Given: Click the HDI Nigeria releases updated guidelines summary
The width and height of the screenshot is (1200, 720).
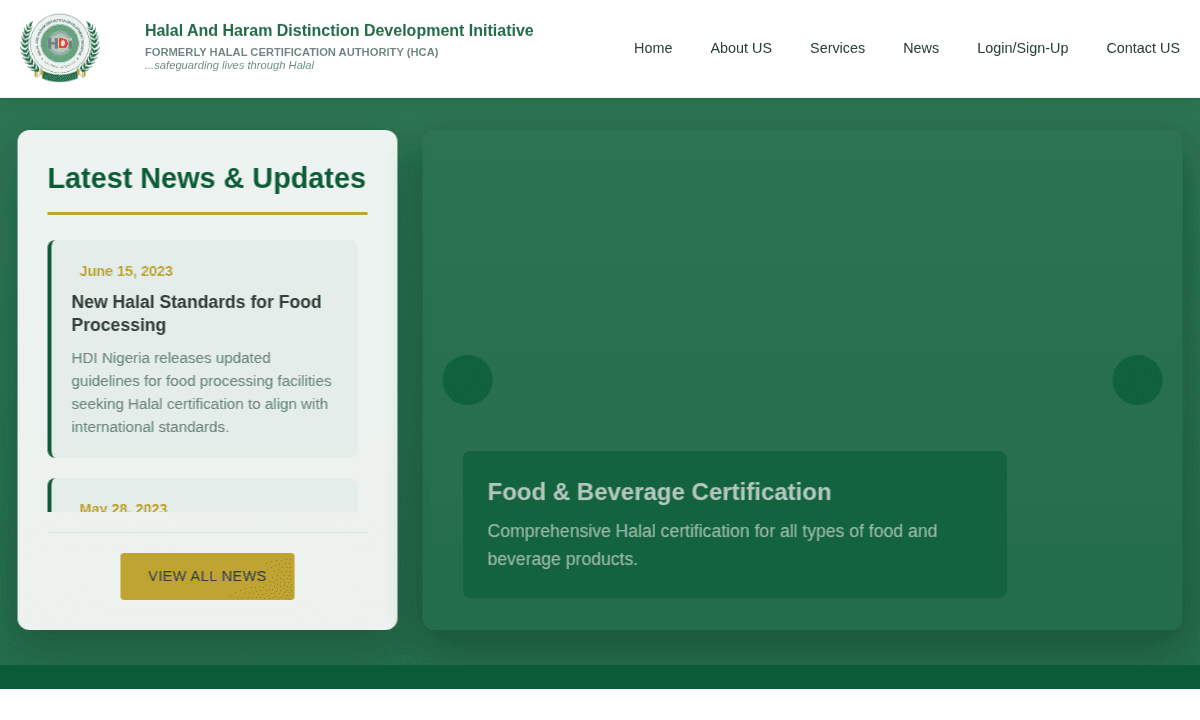Looking at the screenshot, I should (x=203, y=392).
